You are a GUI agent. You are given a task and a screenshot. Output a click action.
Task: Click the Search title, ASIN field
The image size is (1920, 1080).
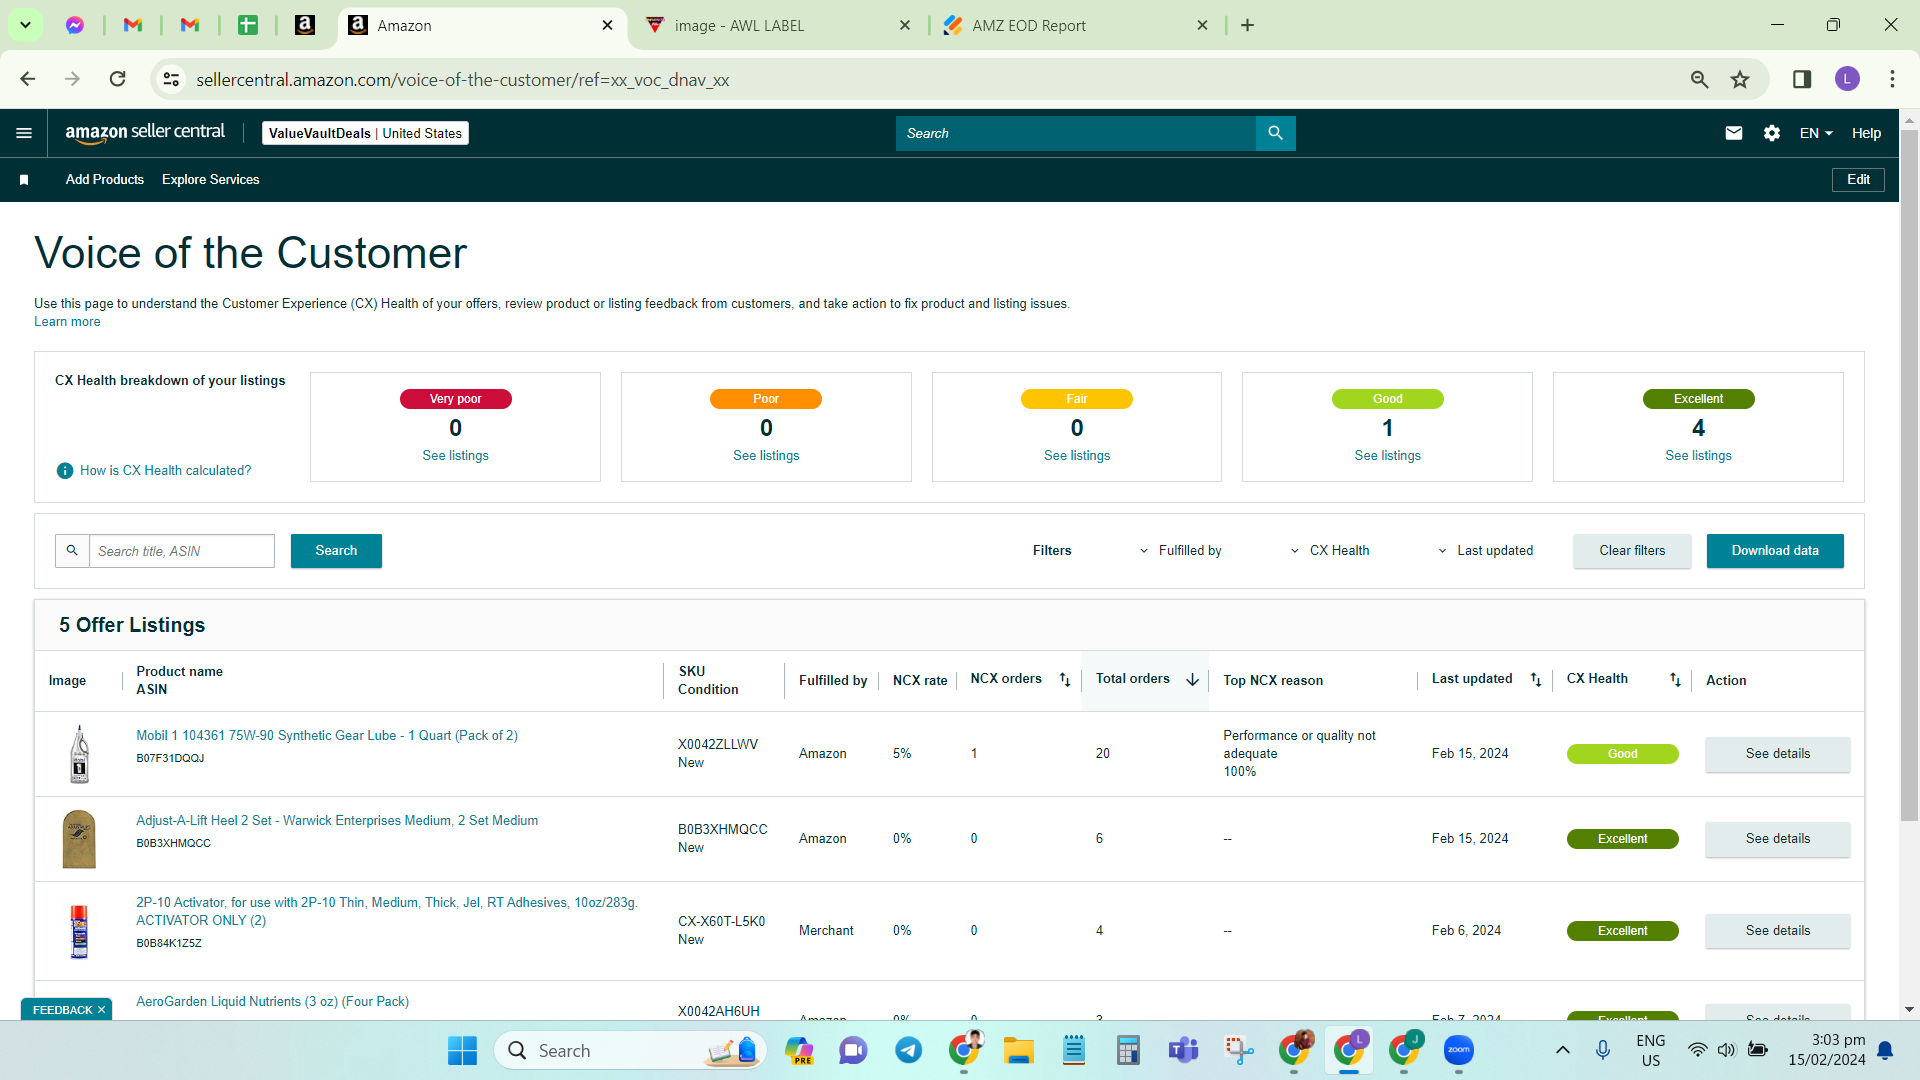pos(181,551)
